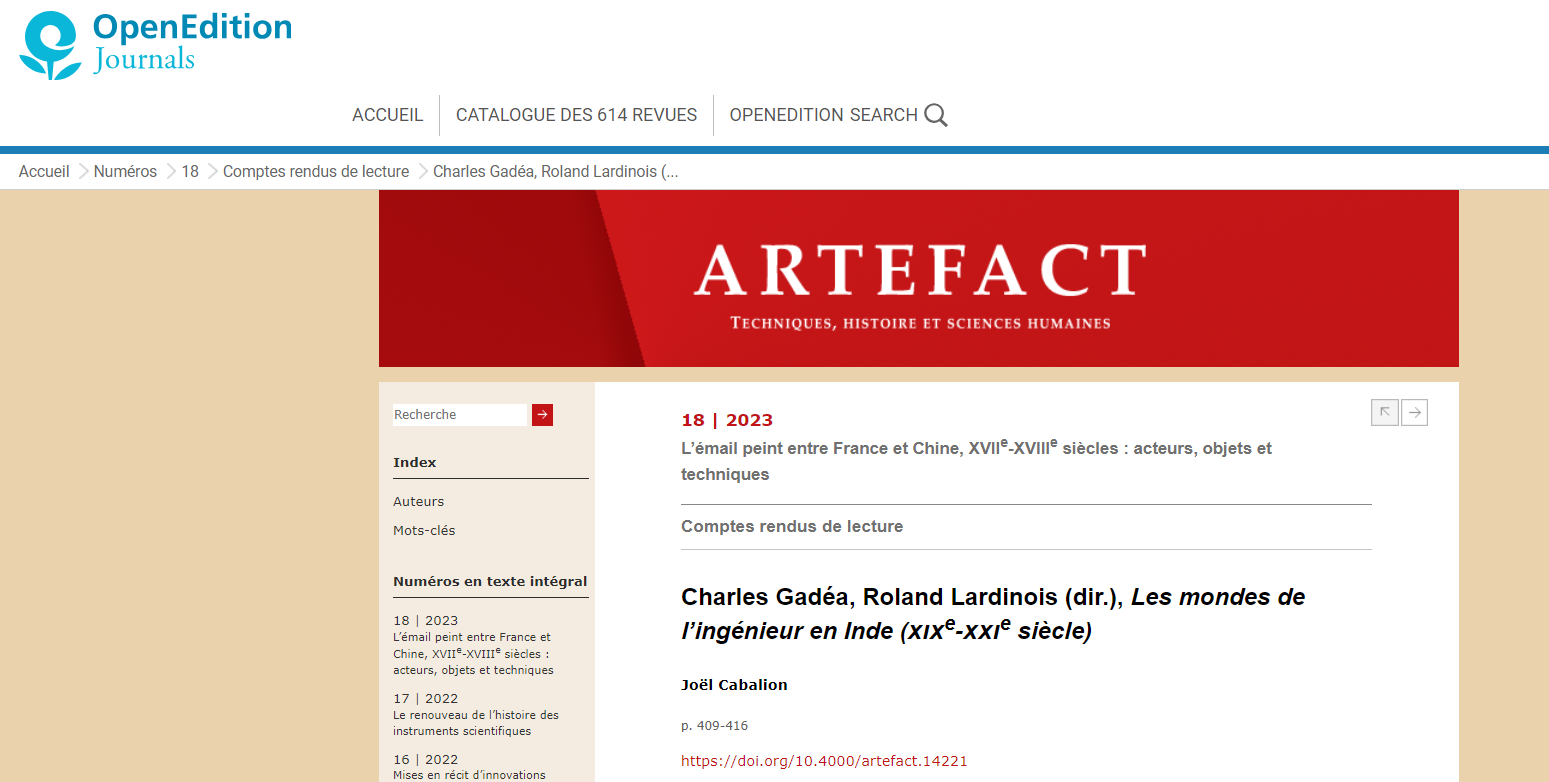Open Catalogue des 614 revues
The image size is (1549, 782).
coord(576,115)
